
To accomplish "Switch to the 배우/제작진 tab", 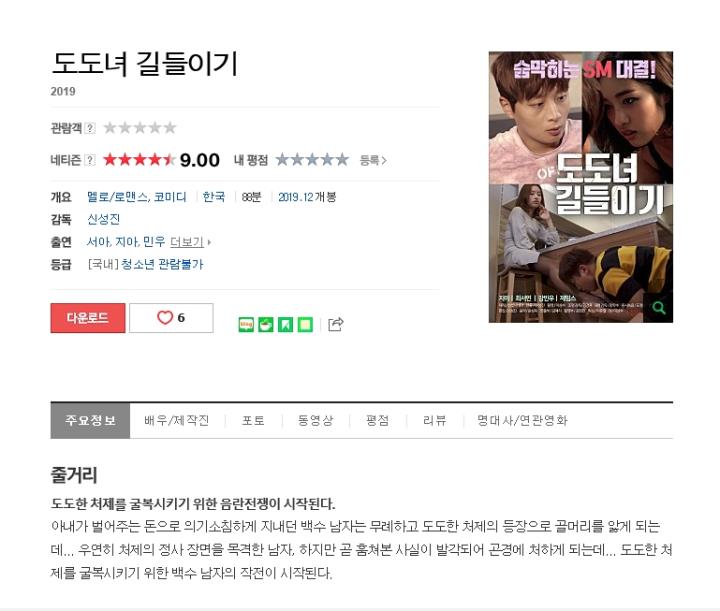I will [177, 420].
